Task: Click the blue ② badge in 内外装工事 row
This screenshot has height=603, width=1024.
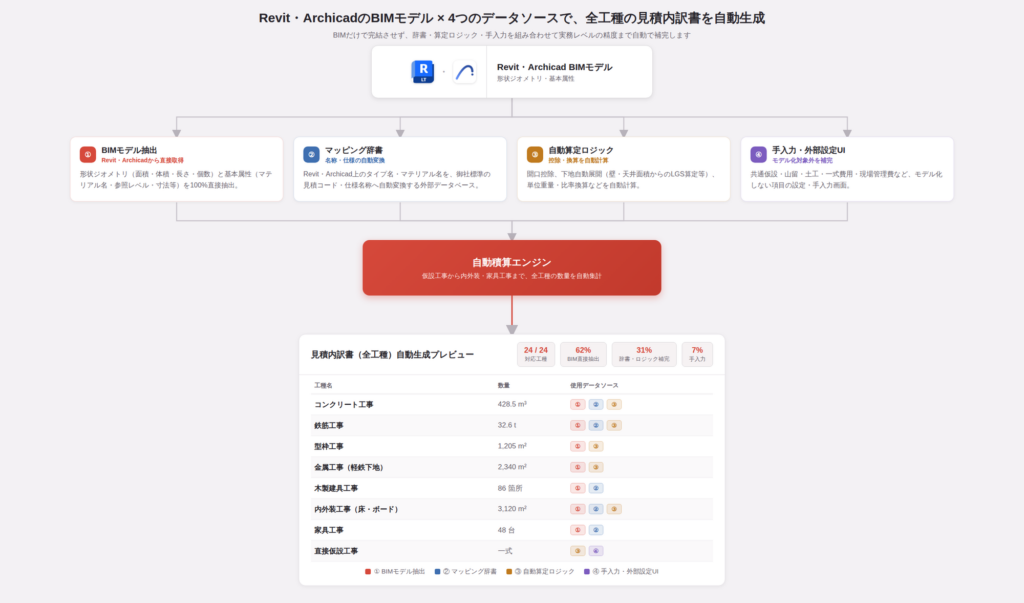Action: tap(596, 509)
